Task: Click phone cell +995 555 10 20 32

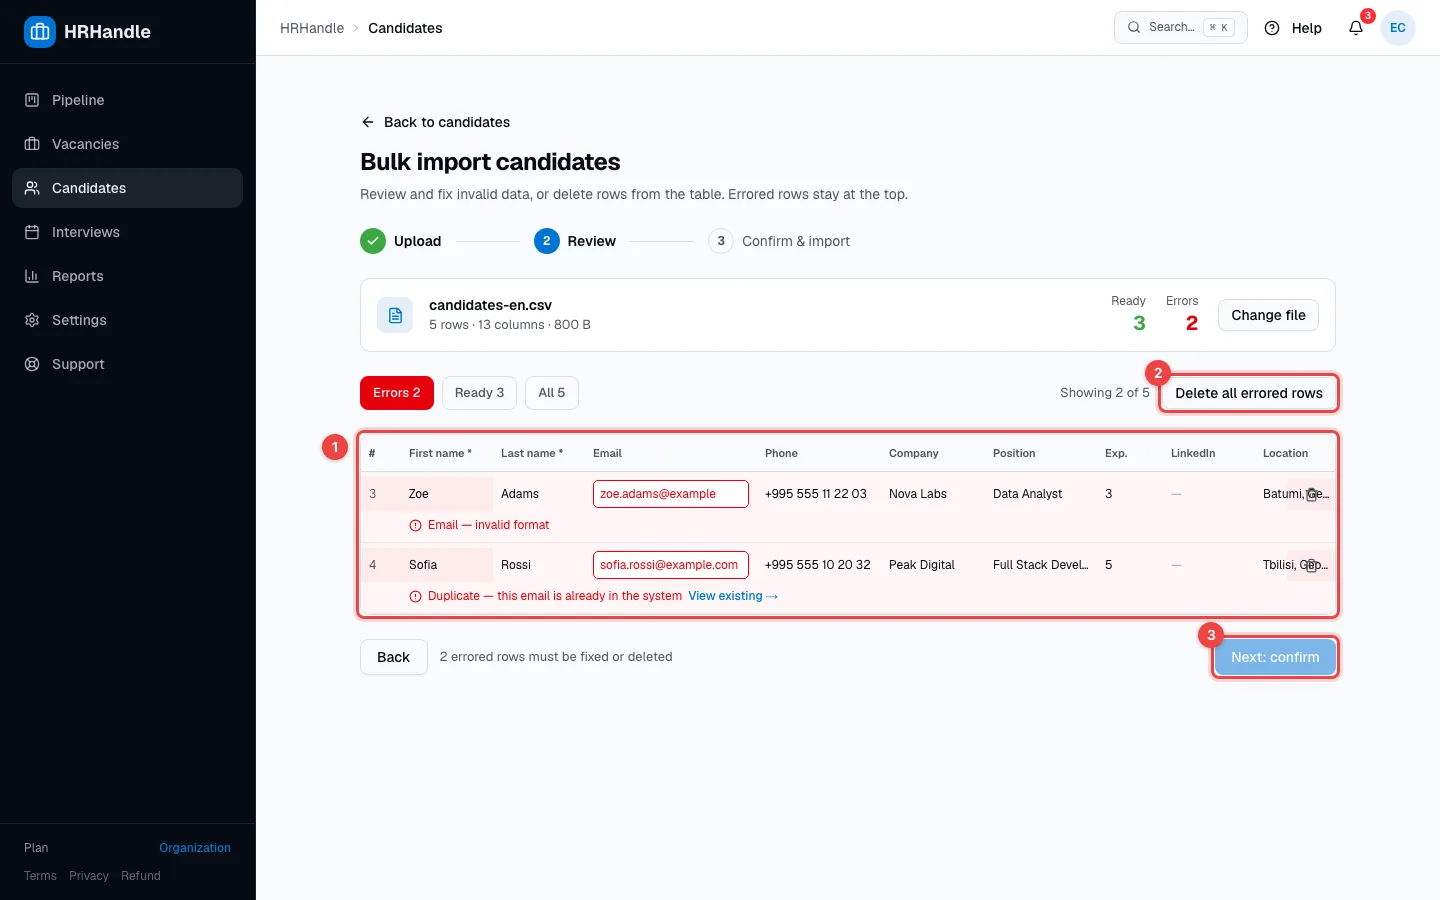Action: (818, 565)
